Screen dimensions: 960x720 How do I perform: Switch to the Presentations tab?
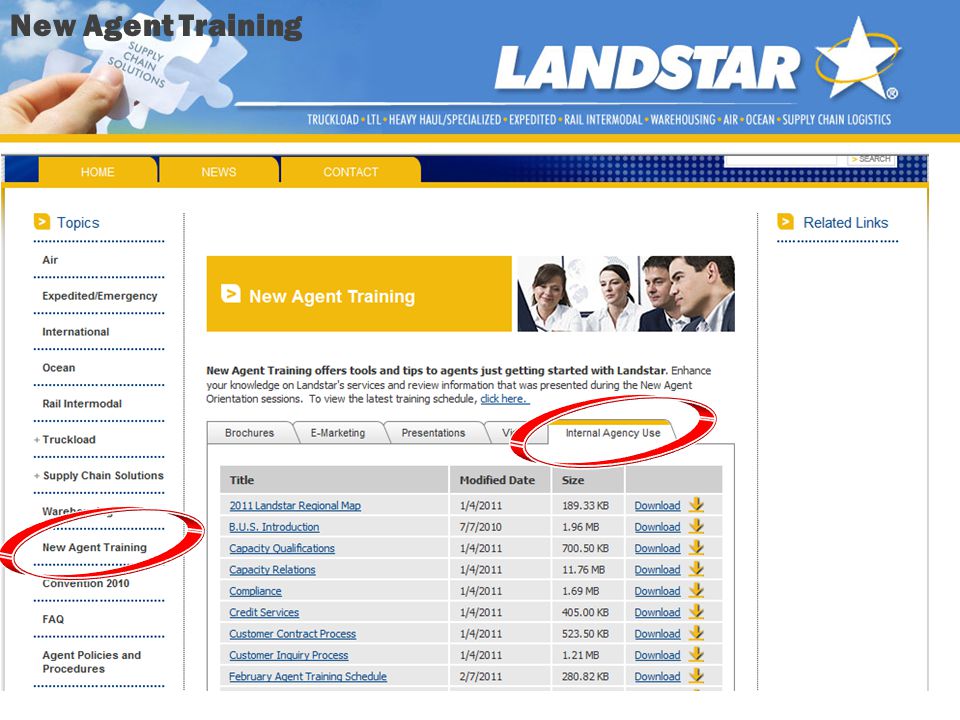pos(433,433)
